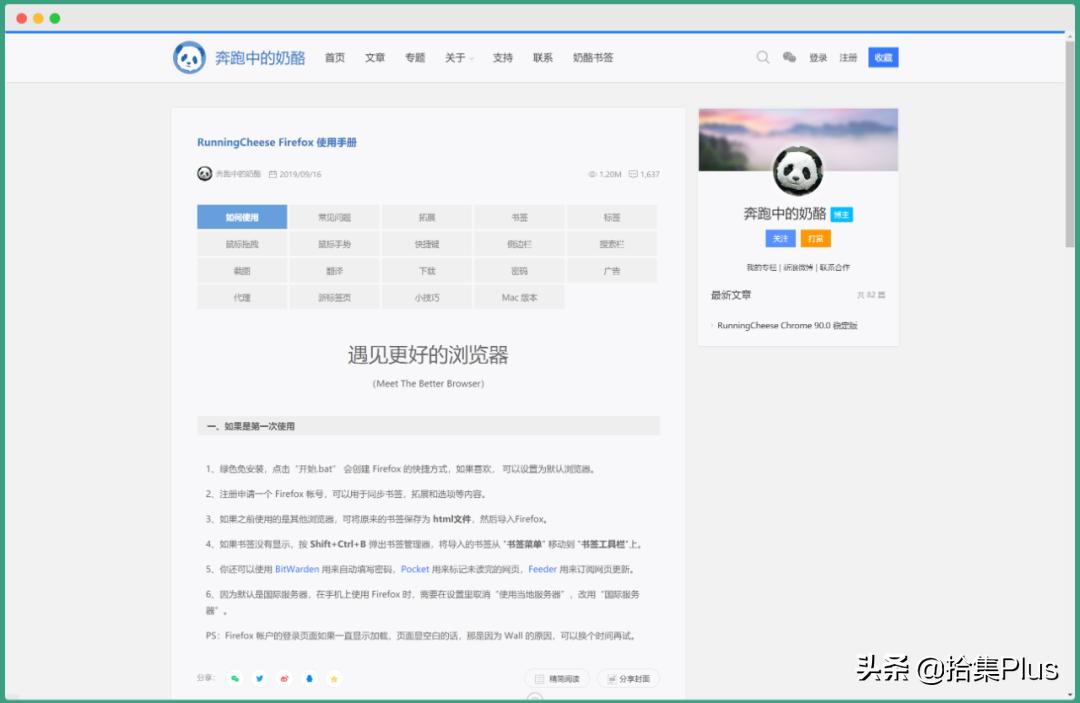The height and width of the screenshot is (703, 1080).
Task: Open the 分享封面 share cover option
Action: coord(629,677)
